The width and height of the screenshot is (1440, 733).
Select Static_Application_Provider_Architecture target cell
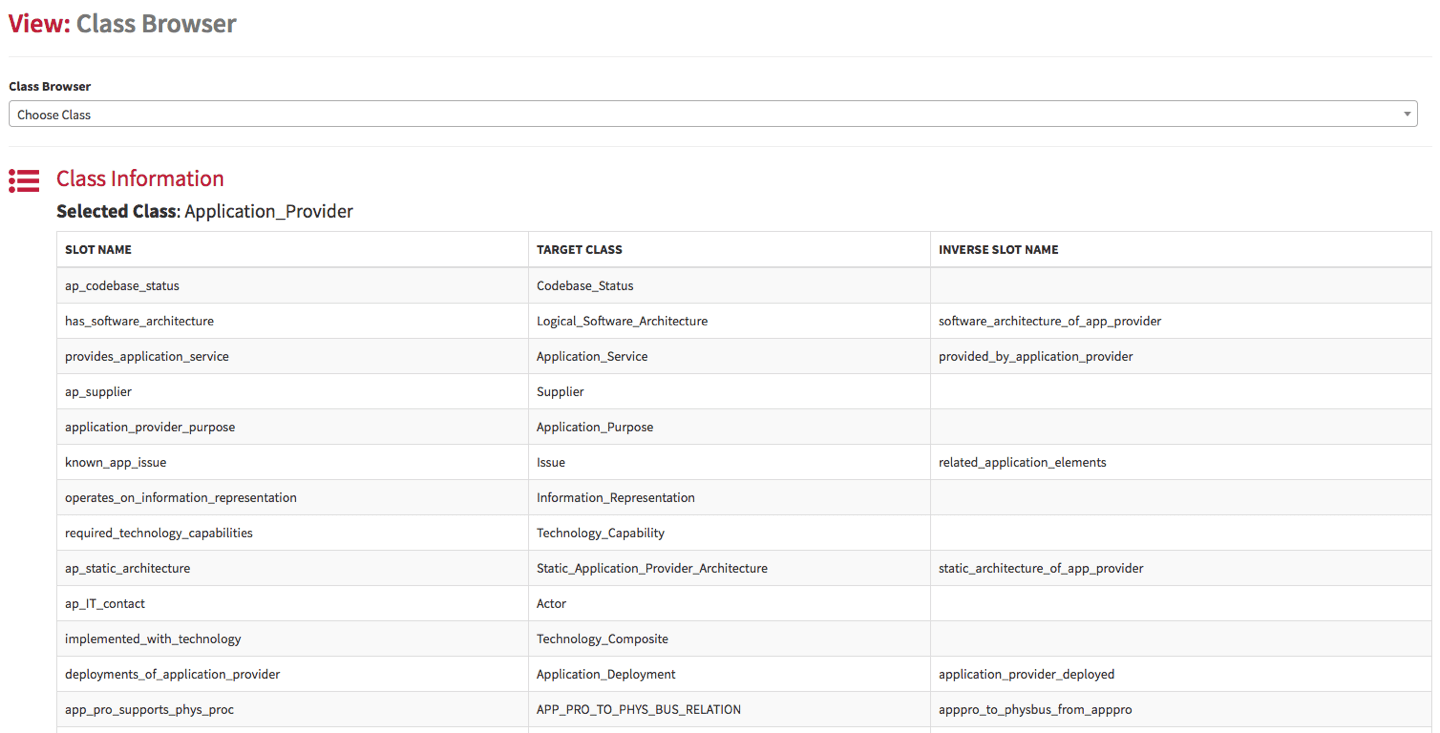pyautogui.click(x=729, y=568)
